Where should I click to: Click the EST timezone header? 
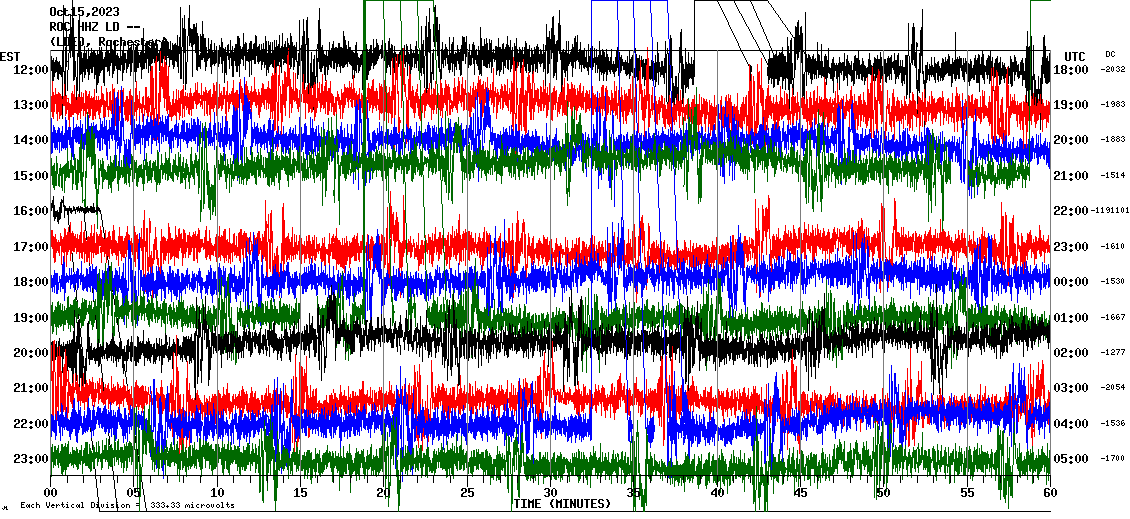10,56
